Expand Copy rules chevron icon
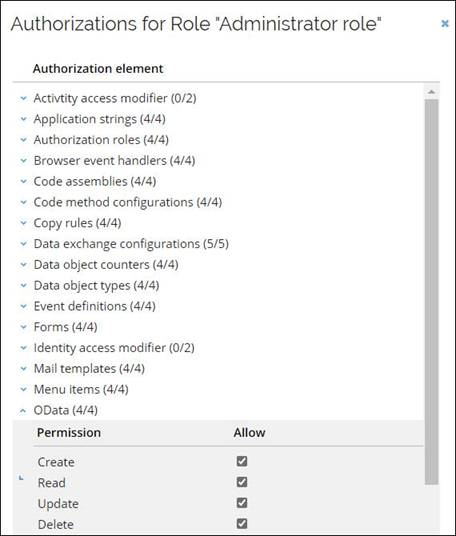Image resolution: width=456 pixels, height=536 pixels. (x=23, y=223)
